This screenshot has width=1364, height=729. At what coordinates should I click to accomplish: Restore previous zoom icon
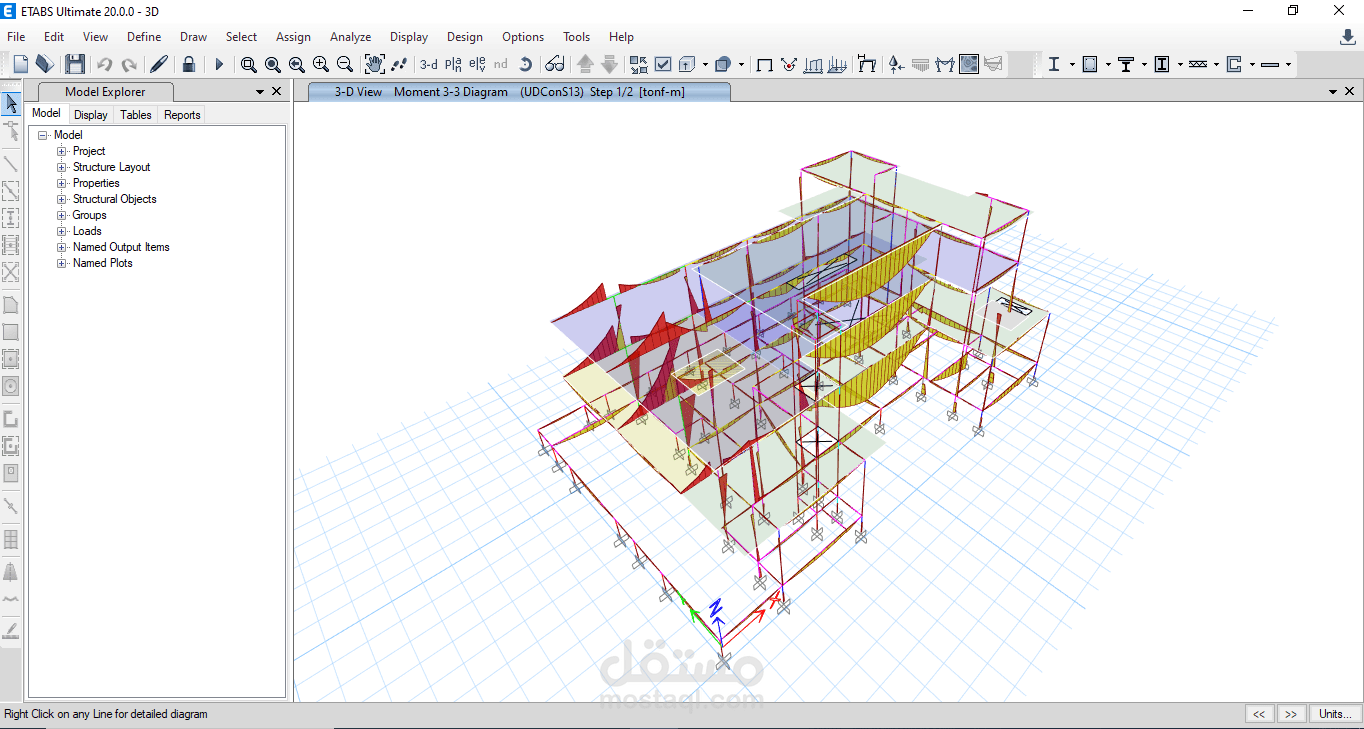(x=297, y=64)
